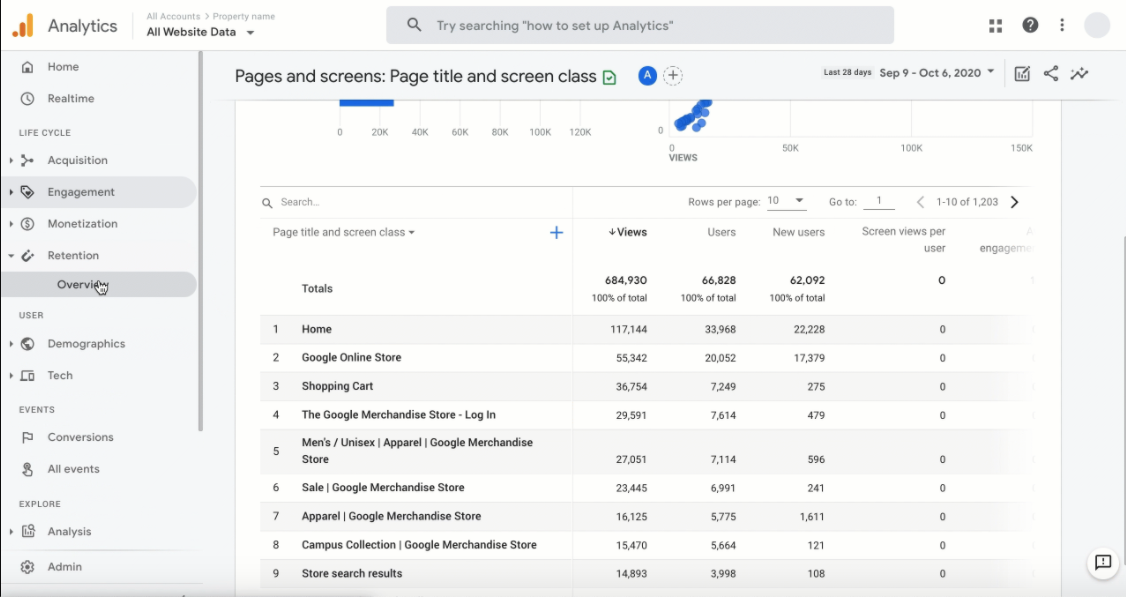The width and height of the screenshot is (1126, 597).
Task: Go to next page of table rows
Action: tap(1015, 202)
